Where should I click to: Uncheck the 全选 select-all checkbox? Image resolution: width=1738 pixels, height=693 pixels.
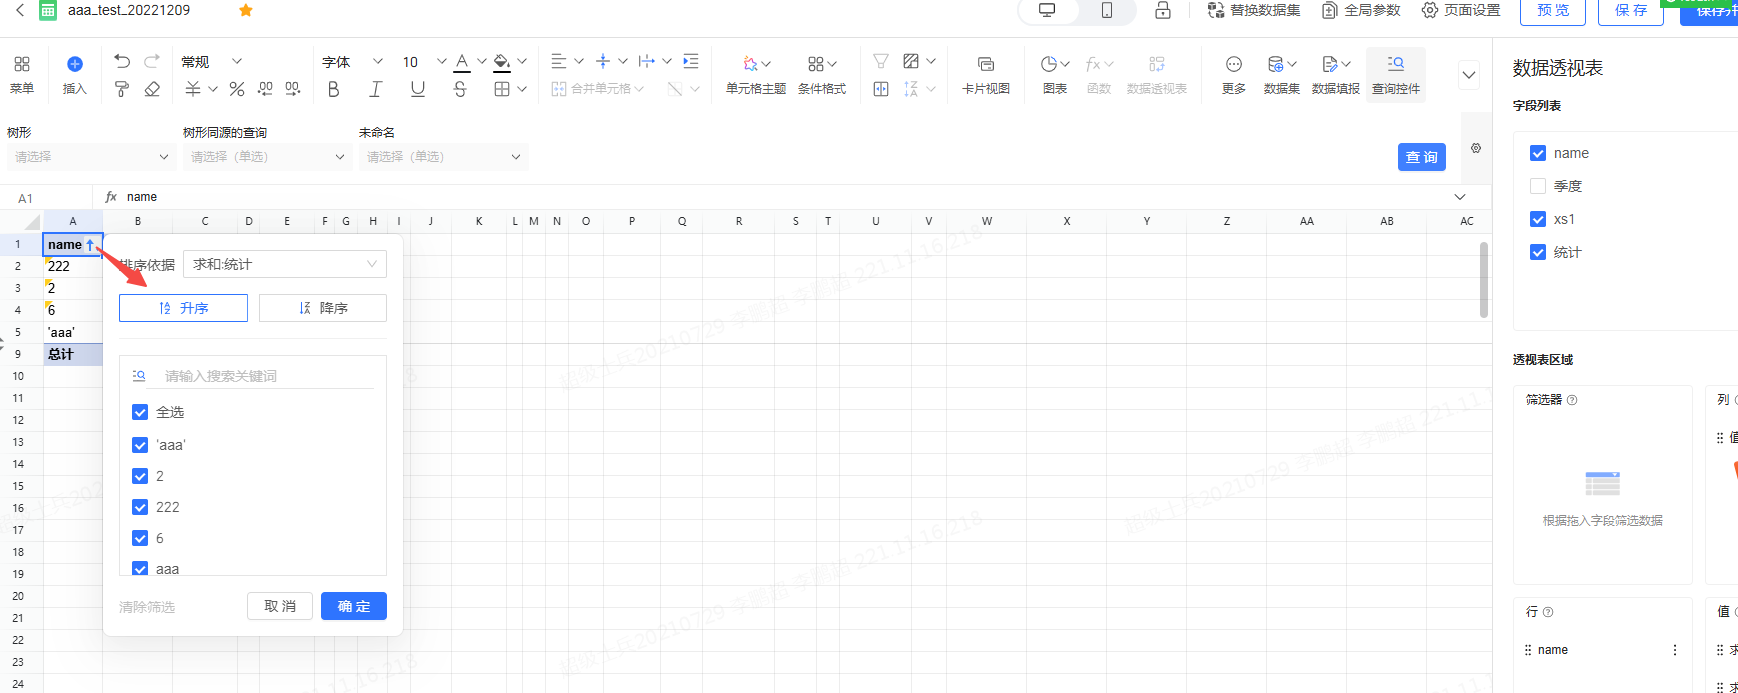pos(140,412)
